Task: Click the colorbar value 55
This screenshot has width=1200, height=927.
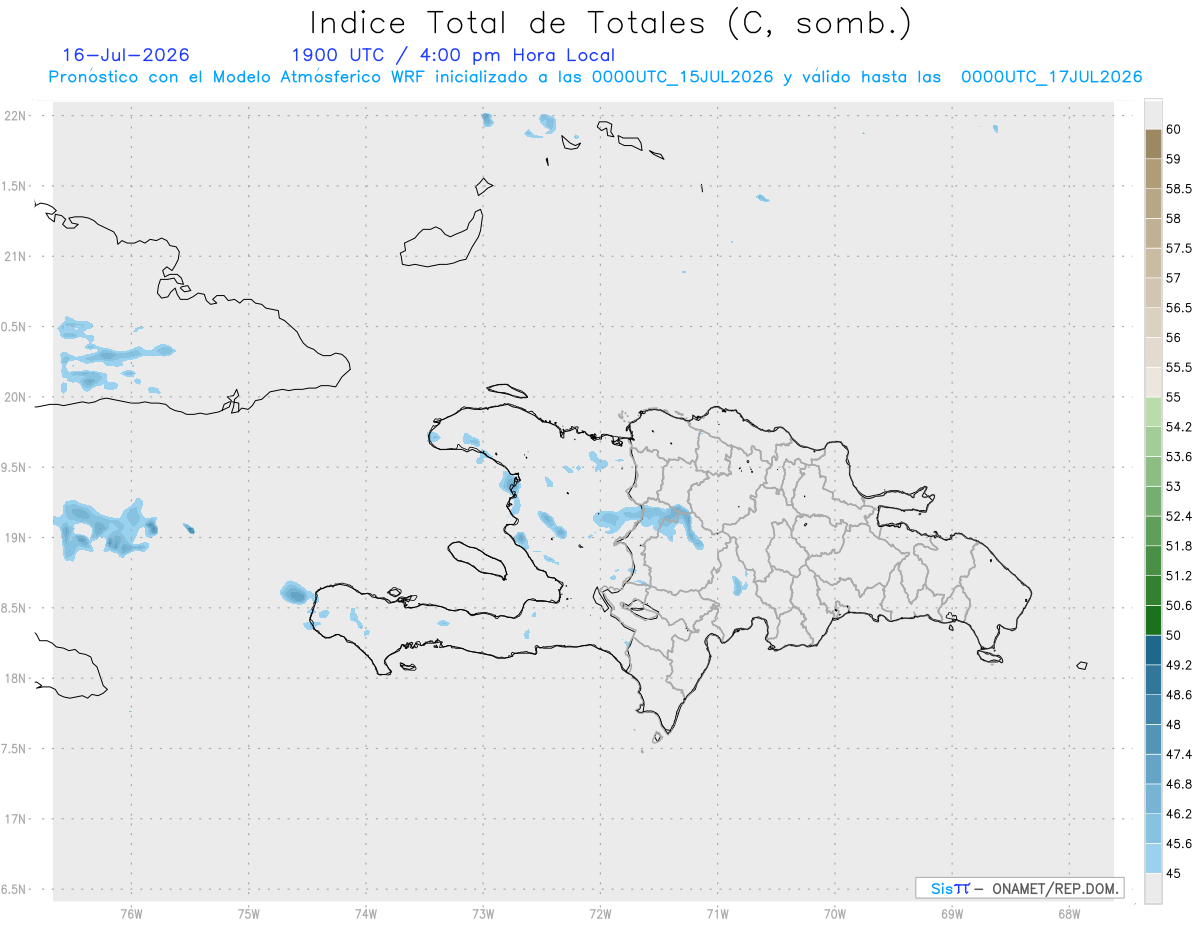Action: pyautogui.click(x=1174, y=397)
